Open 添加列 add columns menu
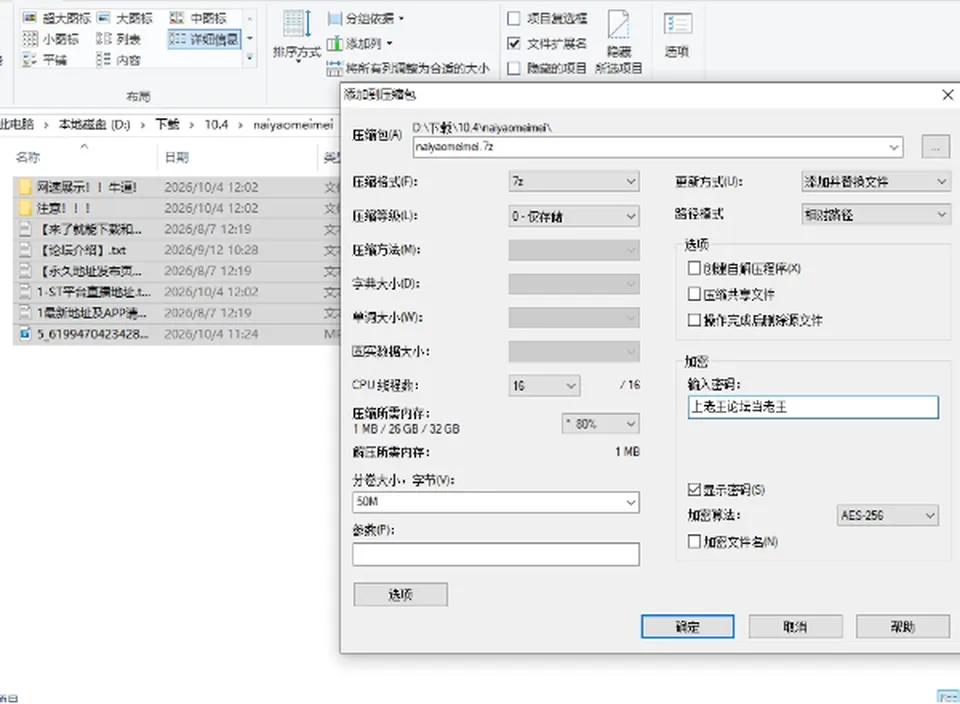Viewport: 960px width, 704px height. click(360, 43)
